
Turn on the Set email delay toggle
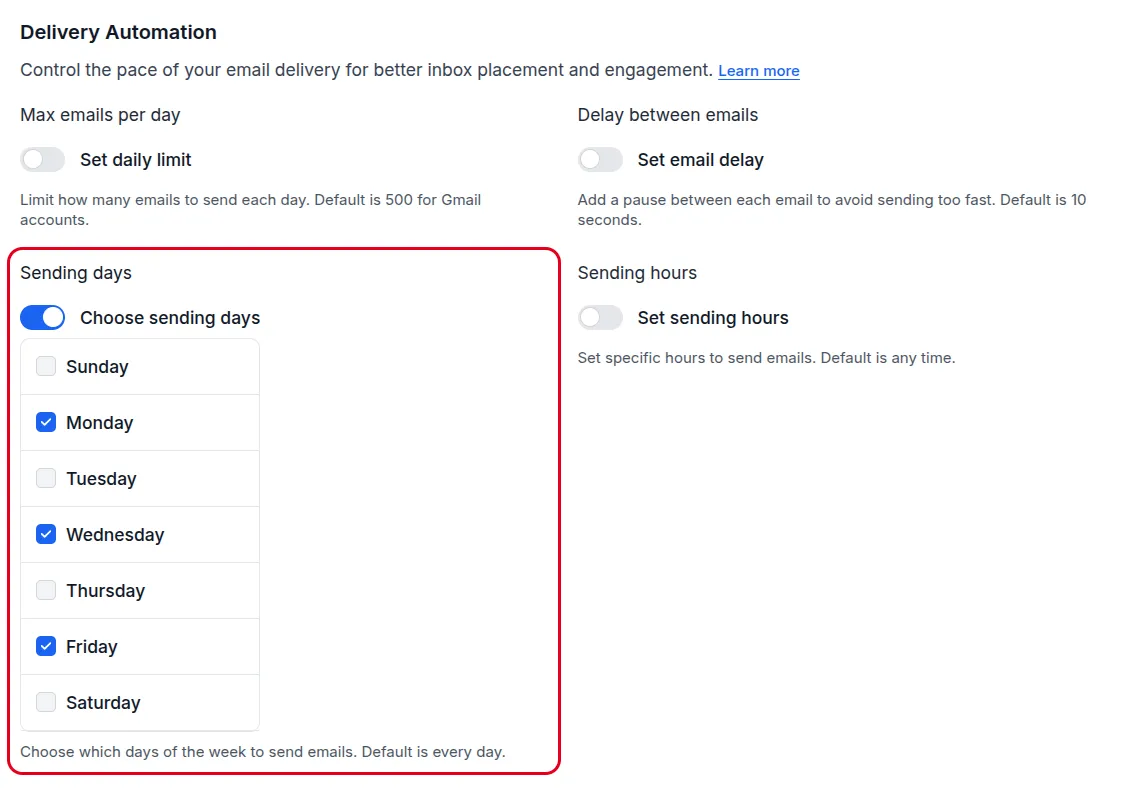coord(601,159)
